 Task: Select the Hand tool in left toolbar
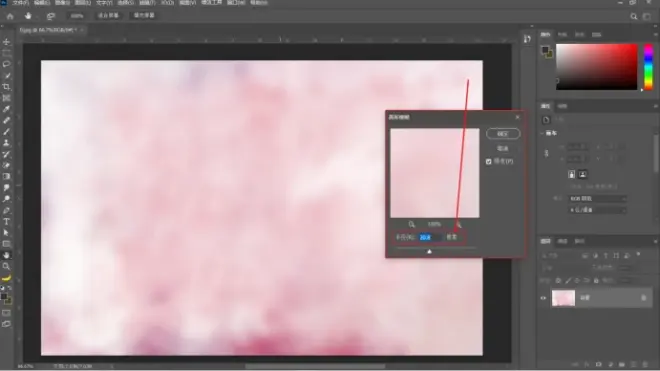click(x=6, y=255)
